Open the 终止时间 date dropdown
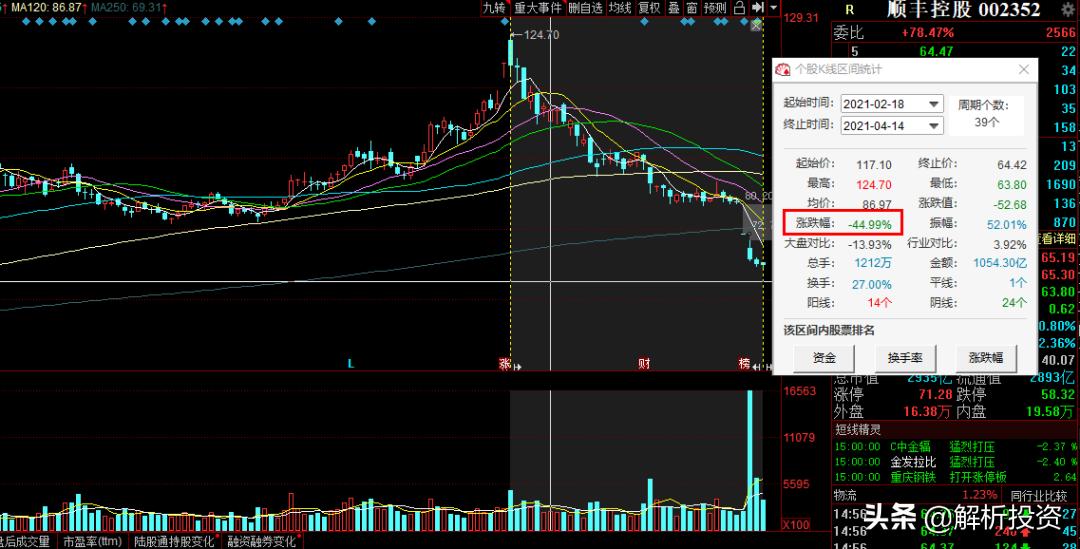The image size is (1080, 549). tap(934, 125)
